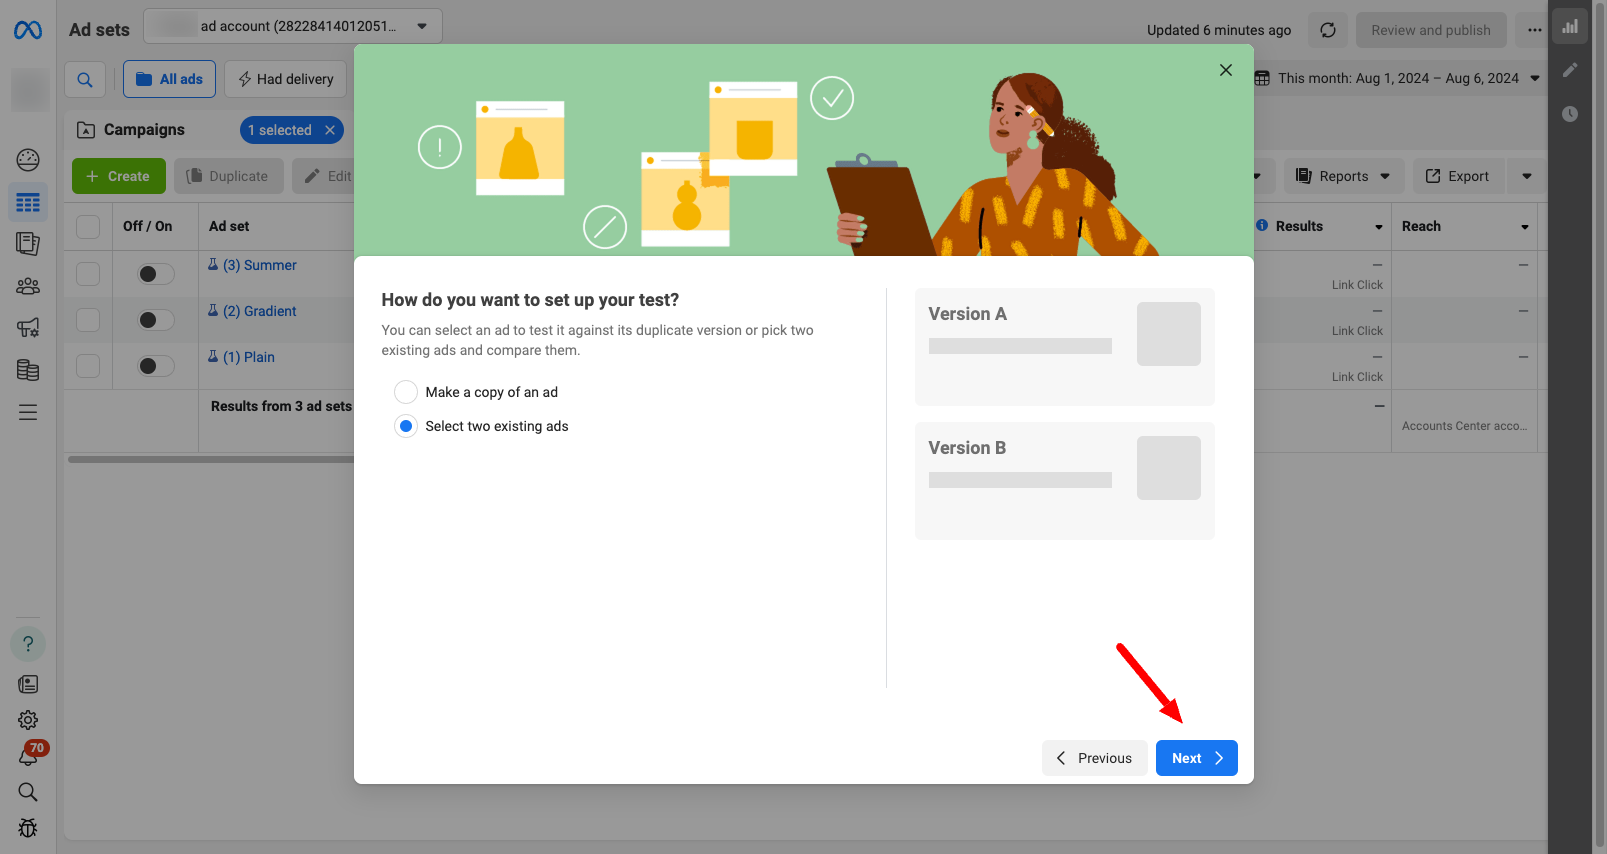Open the (3) Summer ad set link
Screen dimensions: 1607x854
(x=260, y=265)
